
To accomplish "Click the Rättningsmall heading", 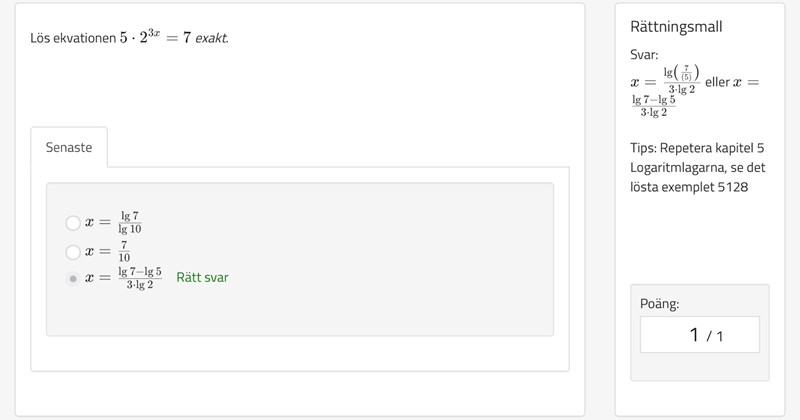I will point(677,27).
